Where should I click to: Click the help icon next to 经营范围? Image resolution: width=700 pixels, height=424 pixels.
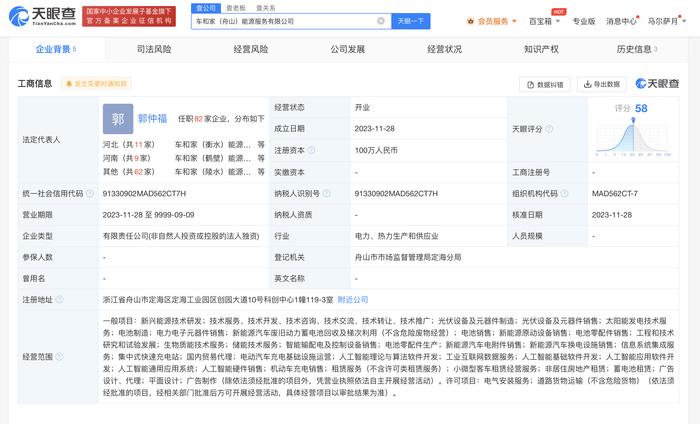click(x=59, y=357)
